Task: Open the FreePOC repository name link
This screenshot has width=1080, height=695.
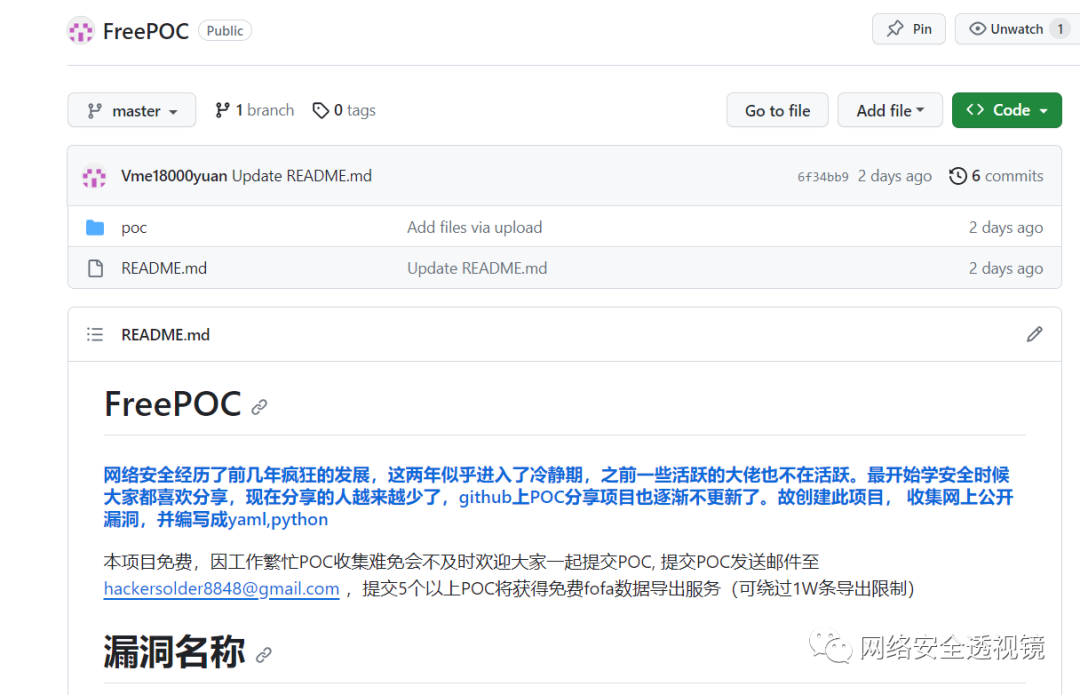Action: pos(145,31)
